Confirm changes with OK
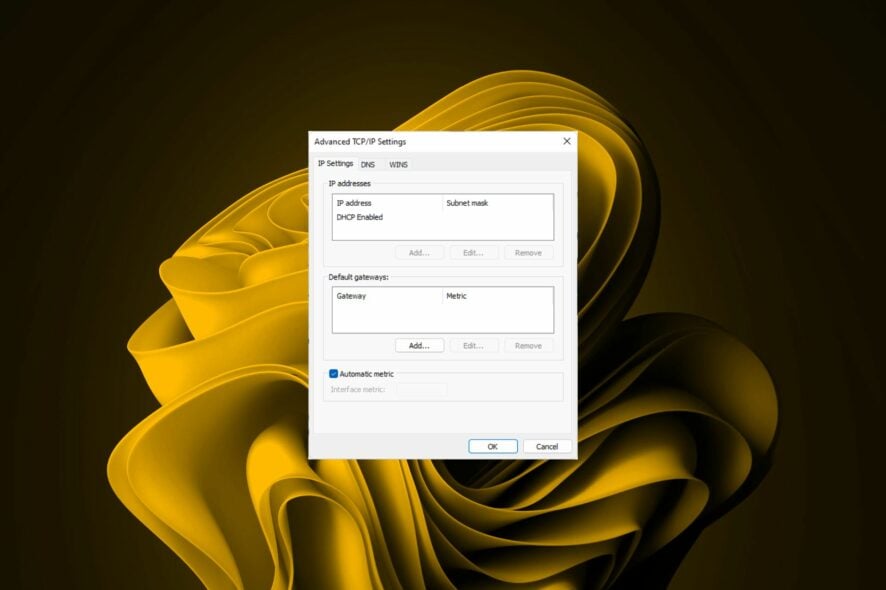The height and width of the screenshot is (590, 886). click(x=491, y=446)
